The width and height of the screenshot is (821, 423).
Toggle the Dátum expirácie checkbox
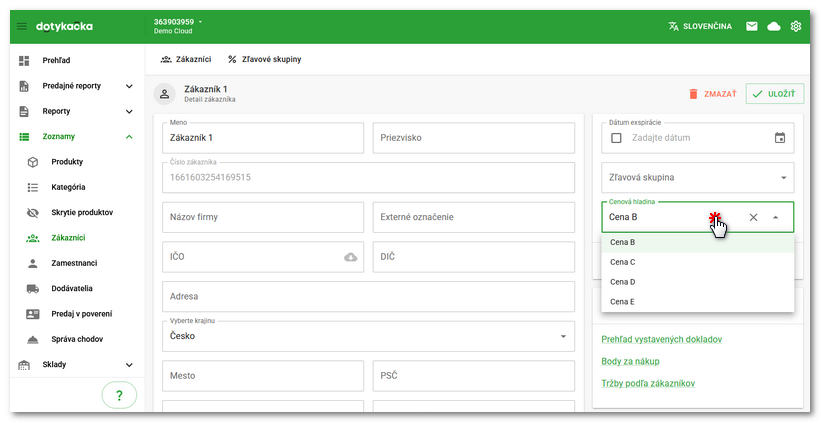tap(616, 138)
